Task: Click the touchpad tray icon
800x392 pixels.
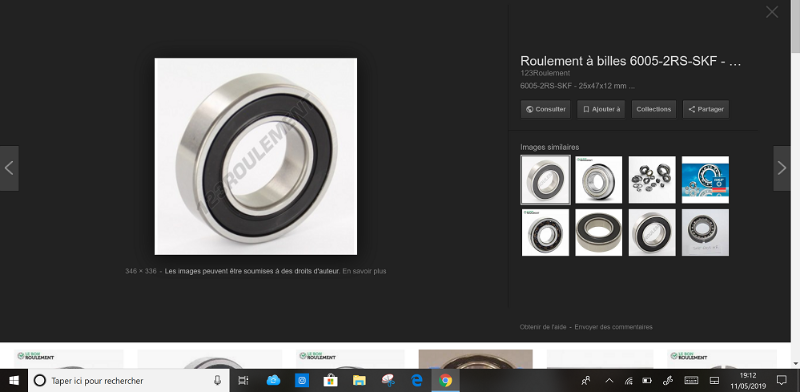Action: point(714,380)
